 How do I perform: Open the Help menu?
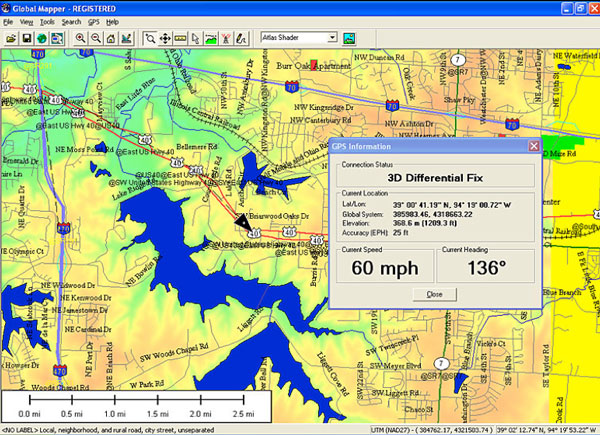click(x=112, y=21)
